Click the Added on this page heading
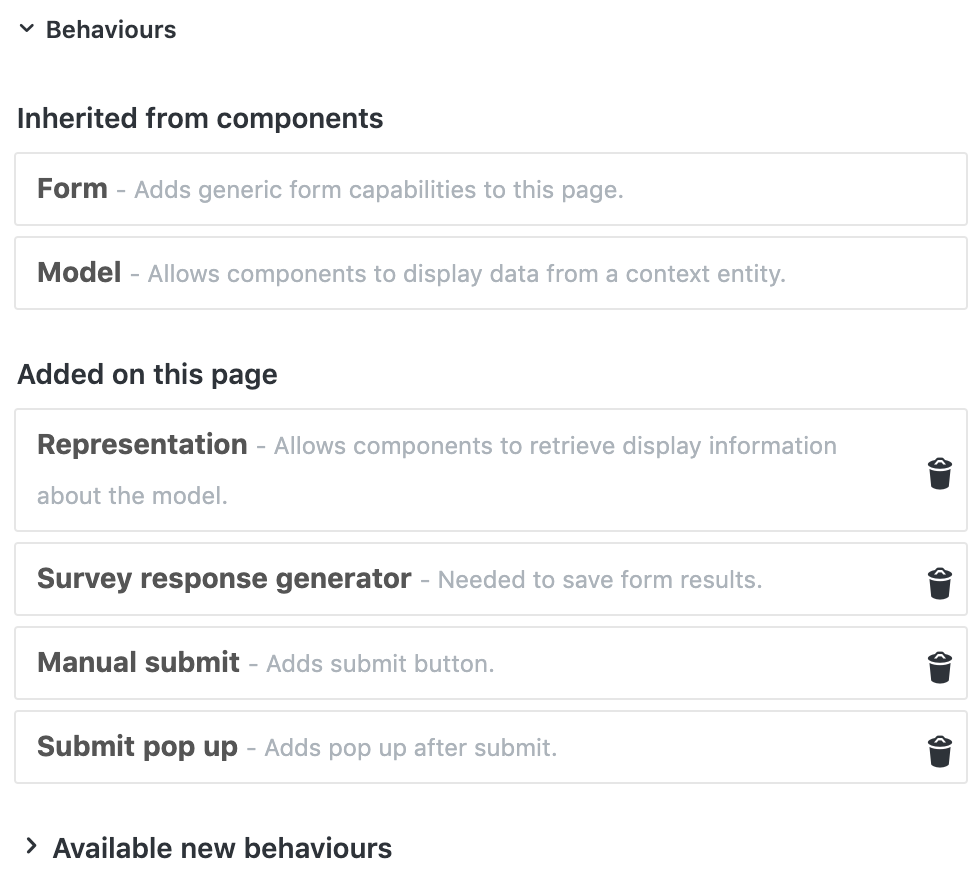The height and width of the screenshot is (890, 980). (x=147, y=375)
